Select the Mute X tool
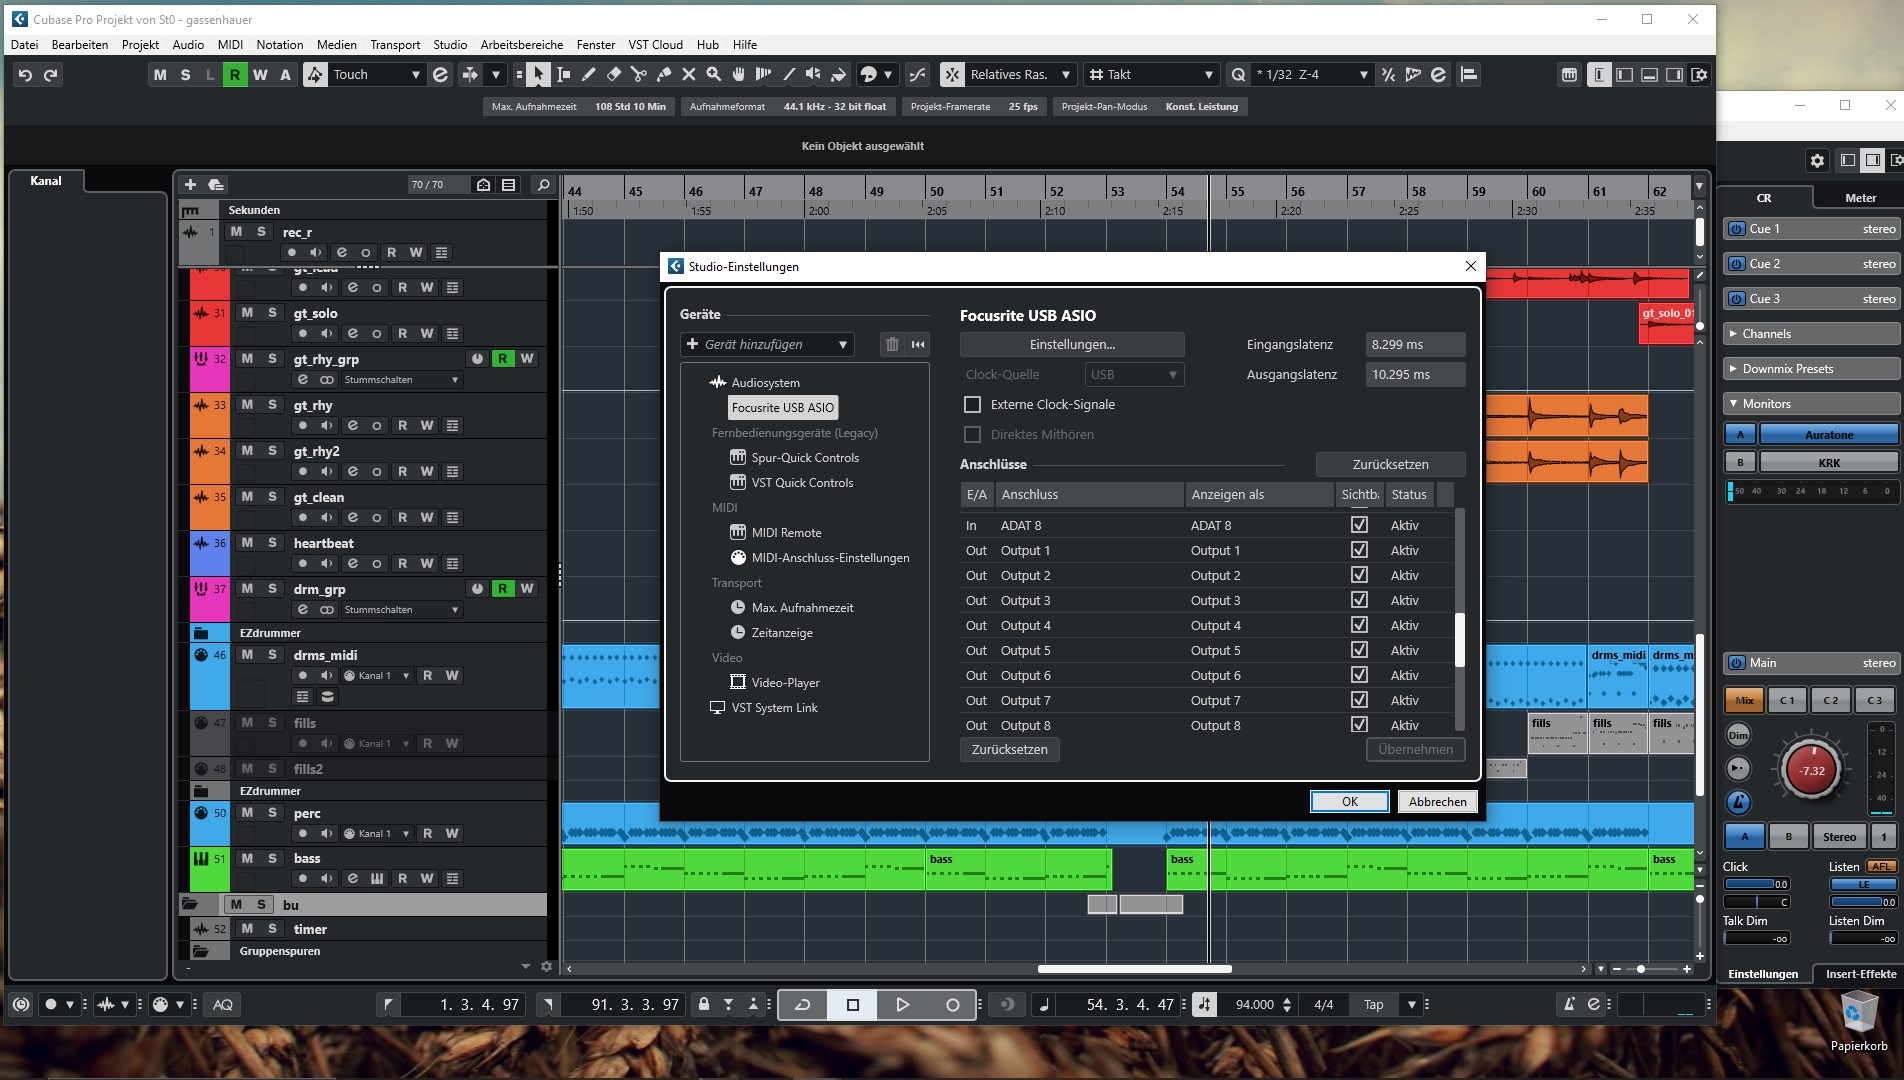The width and height of the screenshot is (1904, 1080). (x=689, y=75)
